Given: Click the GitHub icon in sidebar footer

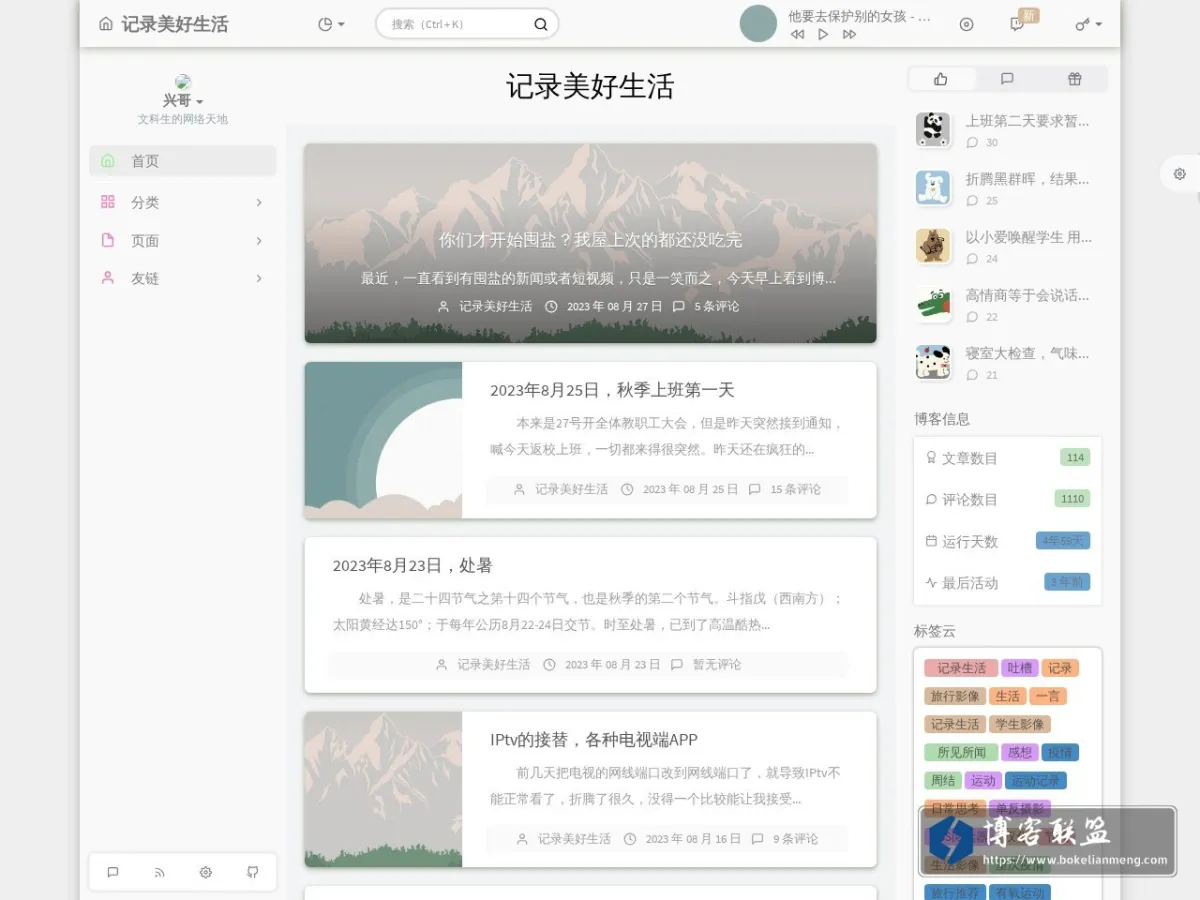Looking at the screenshot, I should pyautogui.click(x=253, y=872).
